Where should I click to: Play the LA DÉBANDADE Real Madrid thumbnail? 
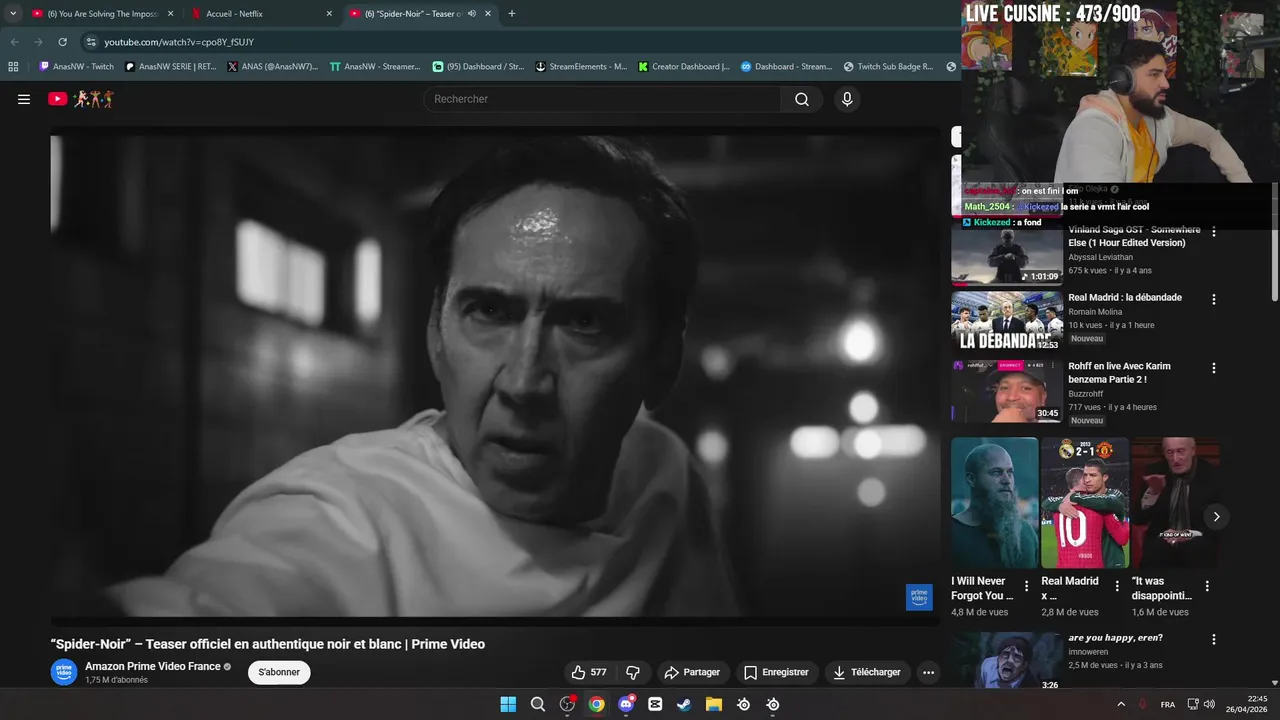click(x=1007, y=321)
